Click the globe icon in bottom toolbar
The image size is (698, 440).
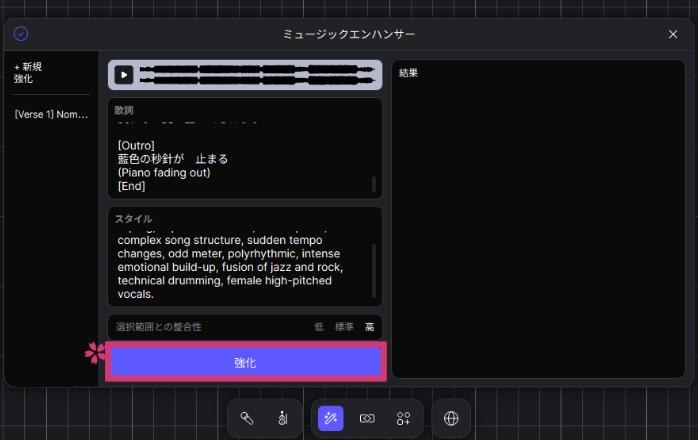click(451, 418)
